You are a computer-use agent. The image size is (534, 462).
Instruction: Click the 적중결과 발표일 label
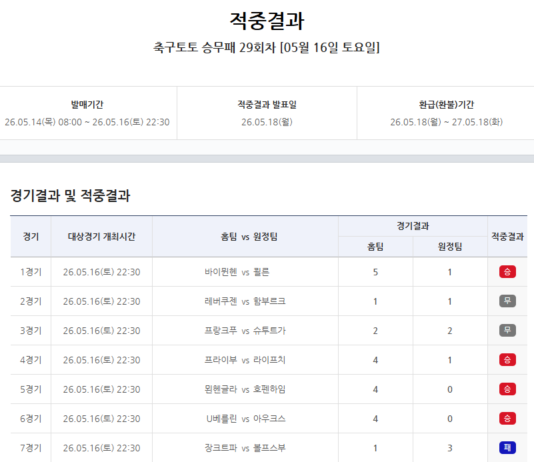[267, 105]
